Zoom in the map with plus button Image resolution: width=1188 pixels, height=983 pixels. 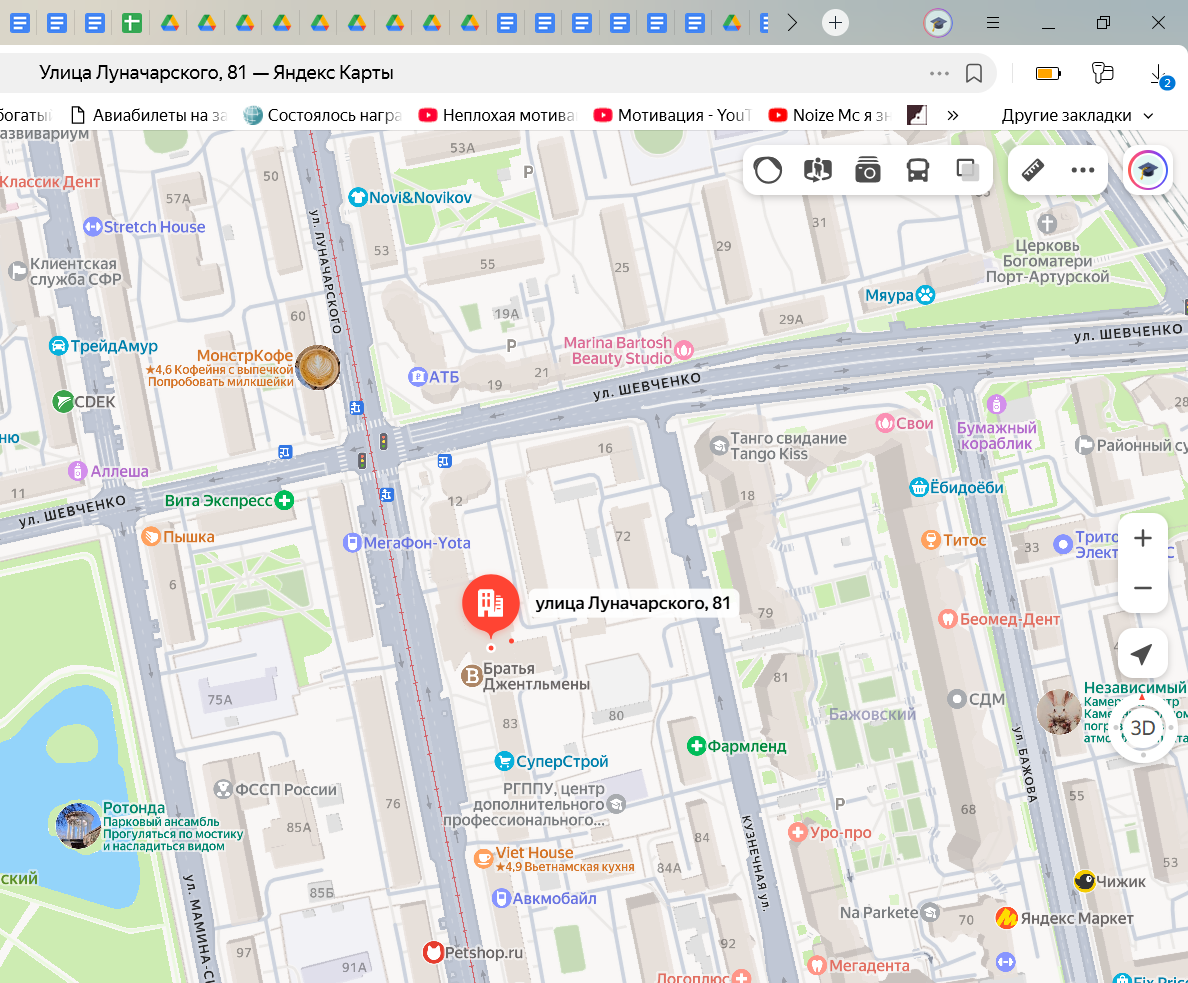coord(1142,539)
